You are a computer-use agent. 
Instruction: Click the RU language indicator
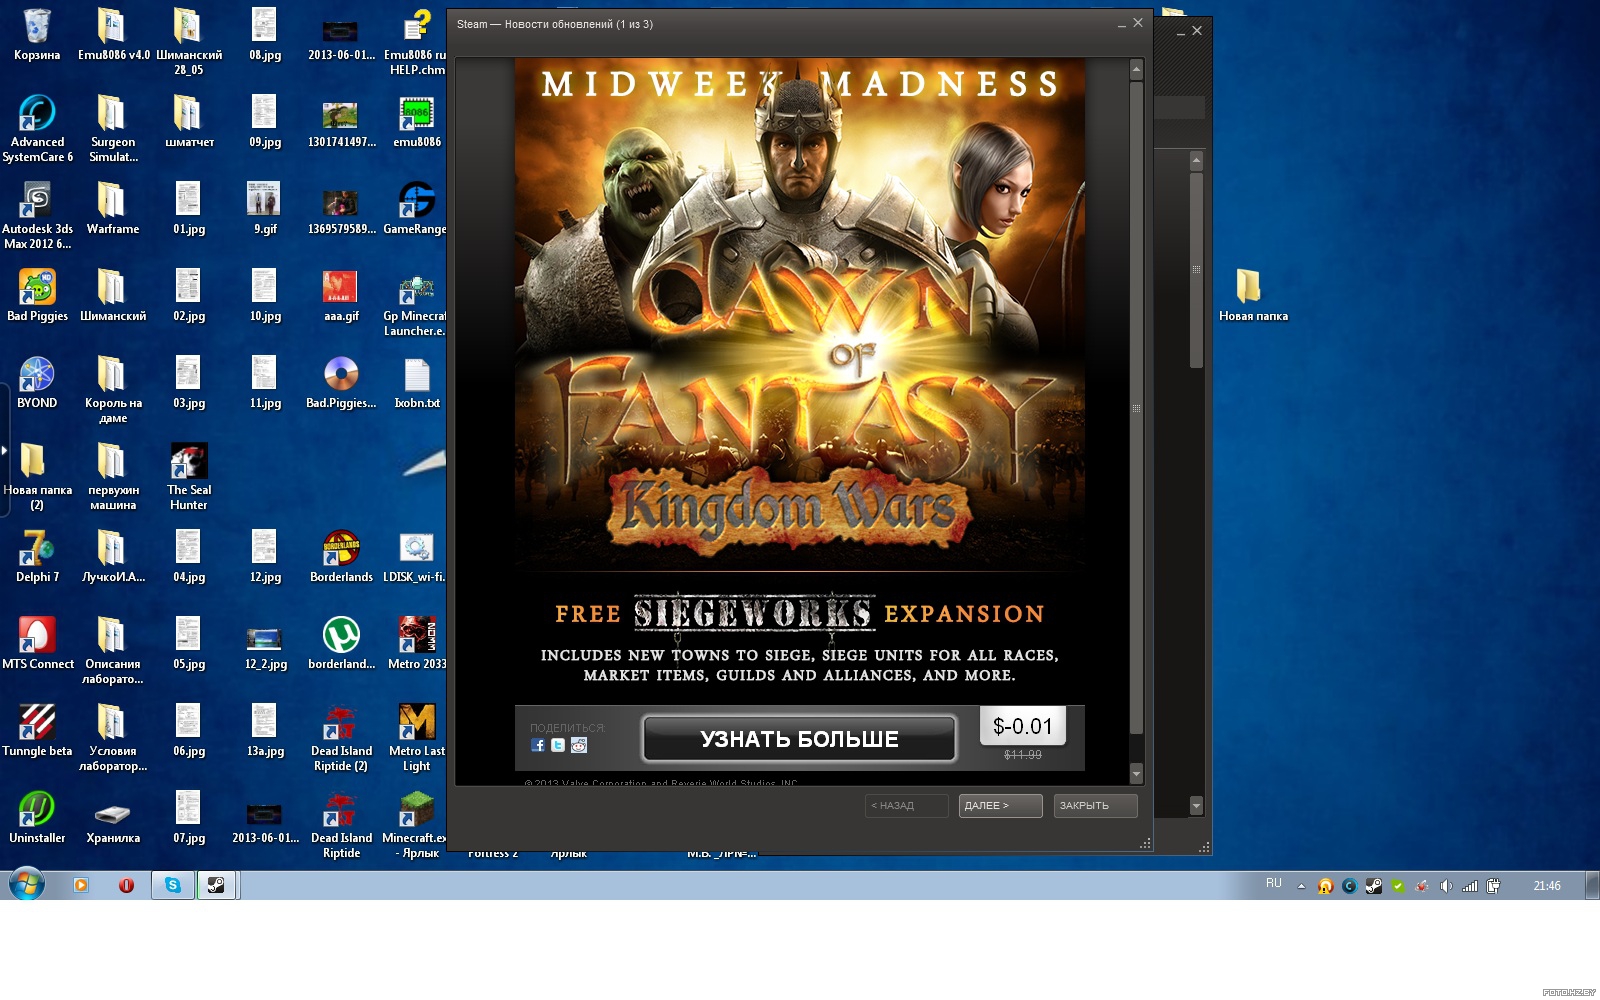click(1273, 884)
